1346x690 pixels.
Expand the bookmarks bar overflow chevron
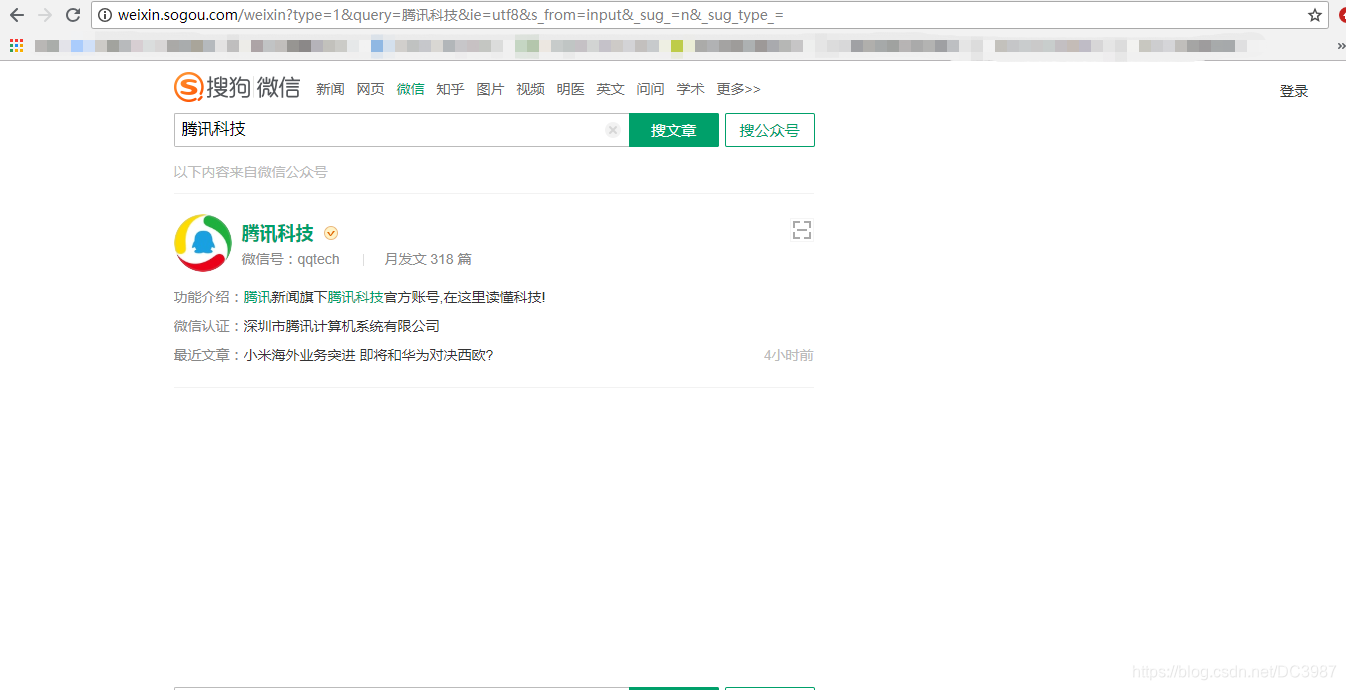click(x=1340, y=45)
